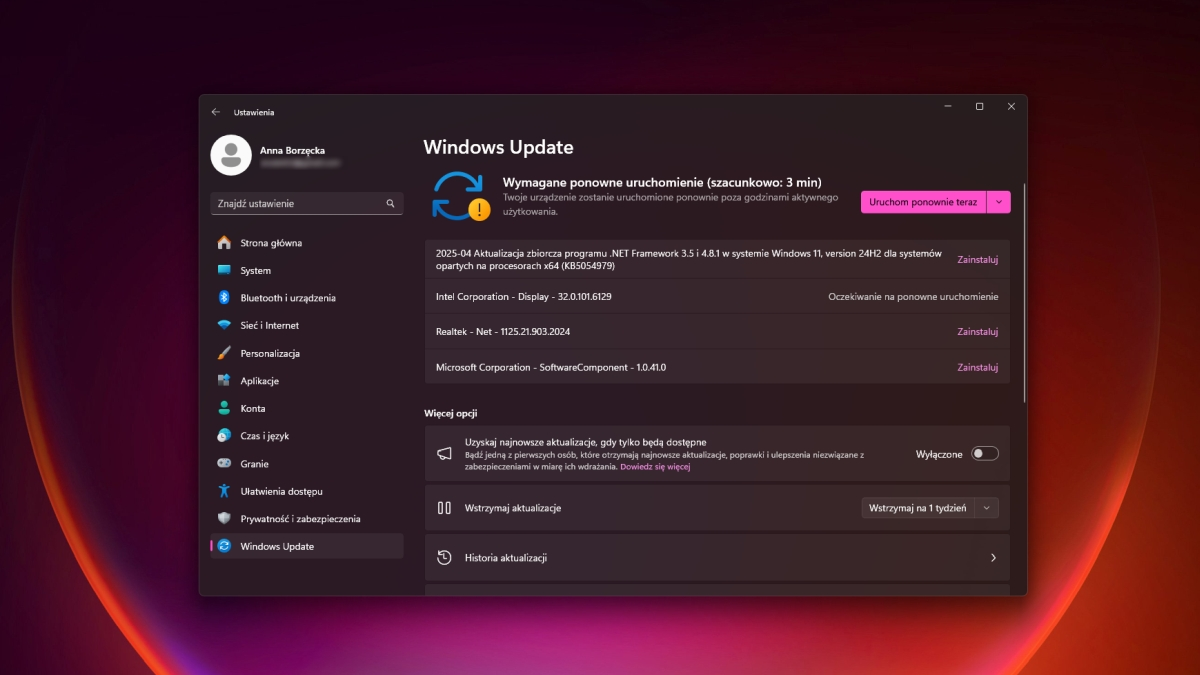Click Zainstaluj for the .NET Framework update
The height and width of the screenshot is (675, 1200).
977,258
